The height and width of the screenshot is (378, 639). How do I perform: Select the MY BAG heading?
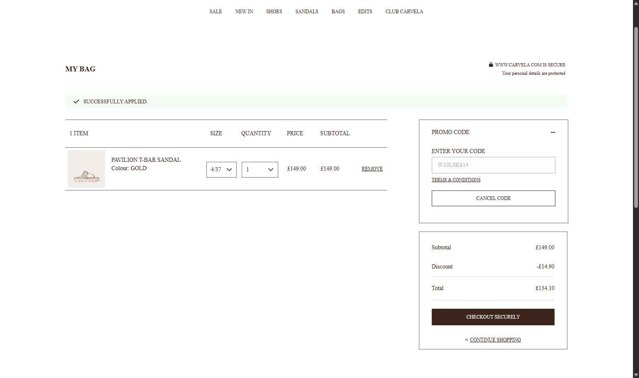pyautogui.click(x=80, y=69)
